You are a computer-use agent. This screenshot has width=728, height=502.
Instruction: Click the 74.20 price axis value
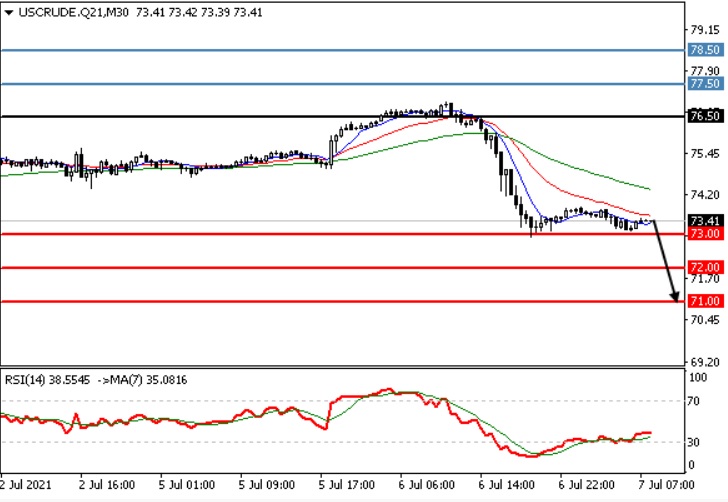(705, 195)
